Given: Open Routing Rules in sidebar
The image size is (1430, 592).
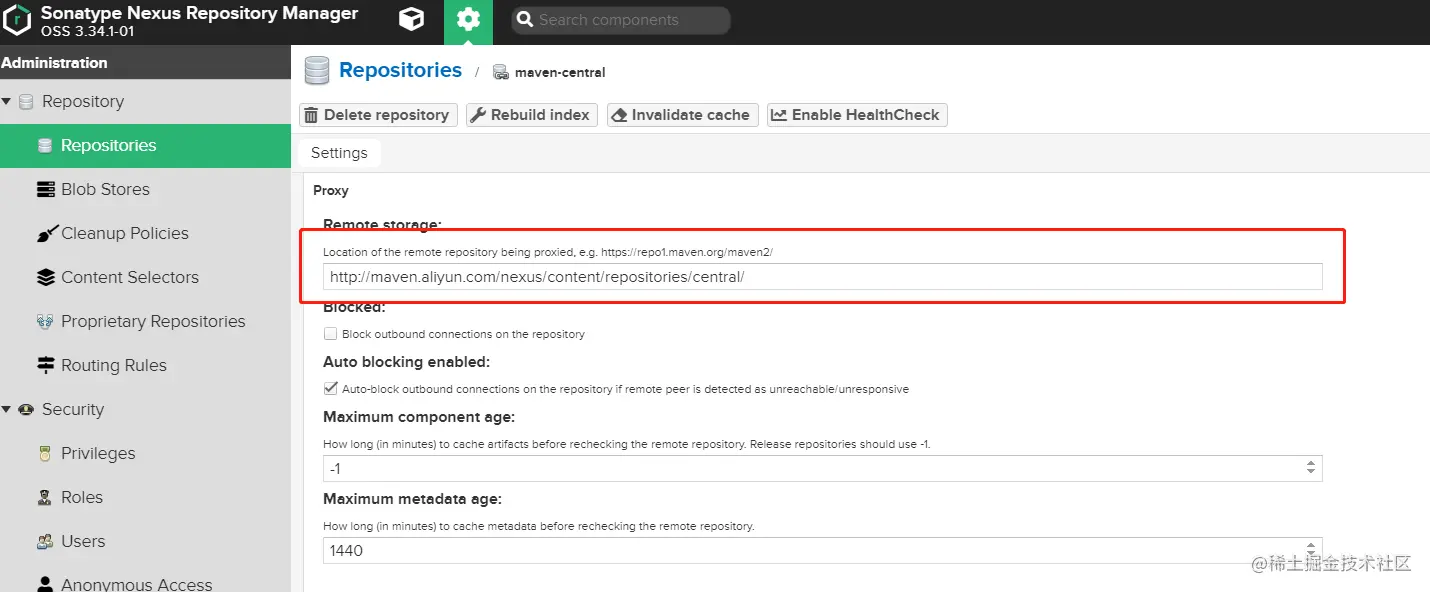Looking at the screenshot, I should pyautogui.click(x=113, y=365).
